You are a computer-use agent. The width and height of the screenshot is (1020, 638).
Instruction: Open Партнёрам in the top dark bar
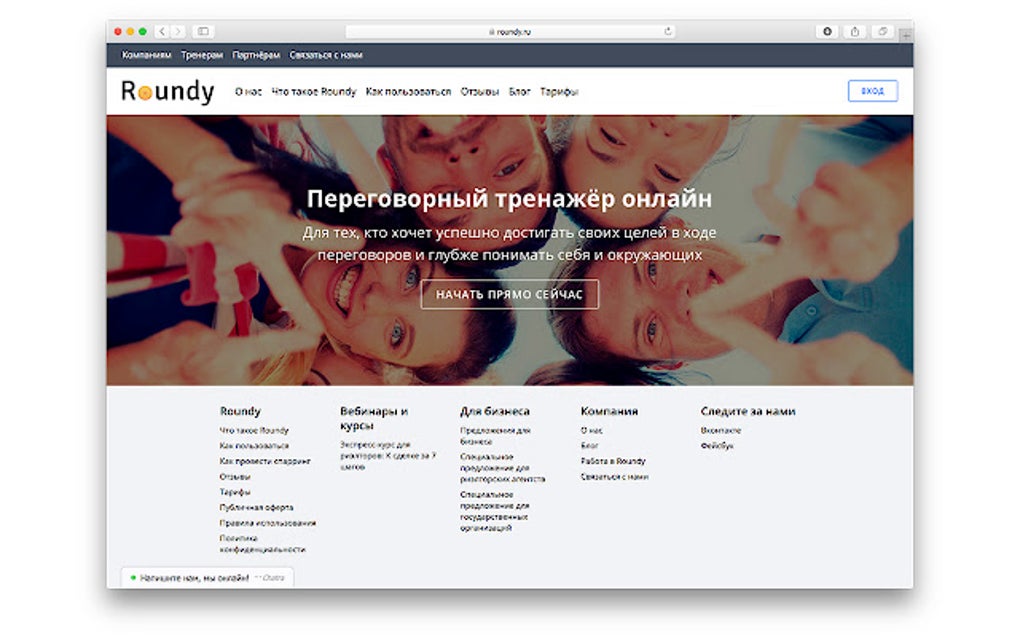tap(256, 55)
